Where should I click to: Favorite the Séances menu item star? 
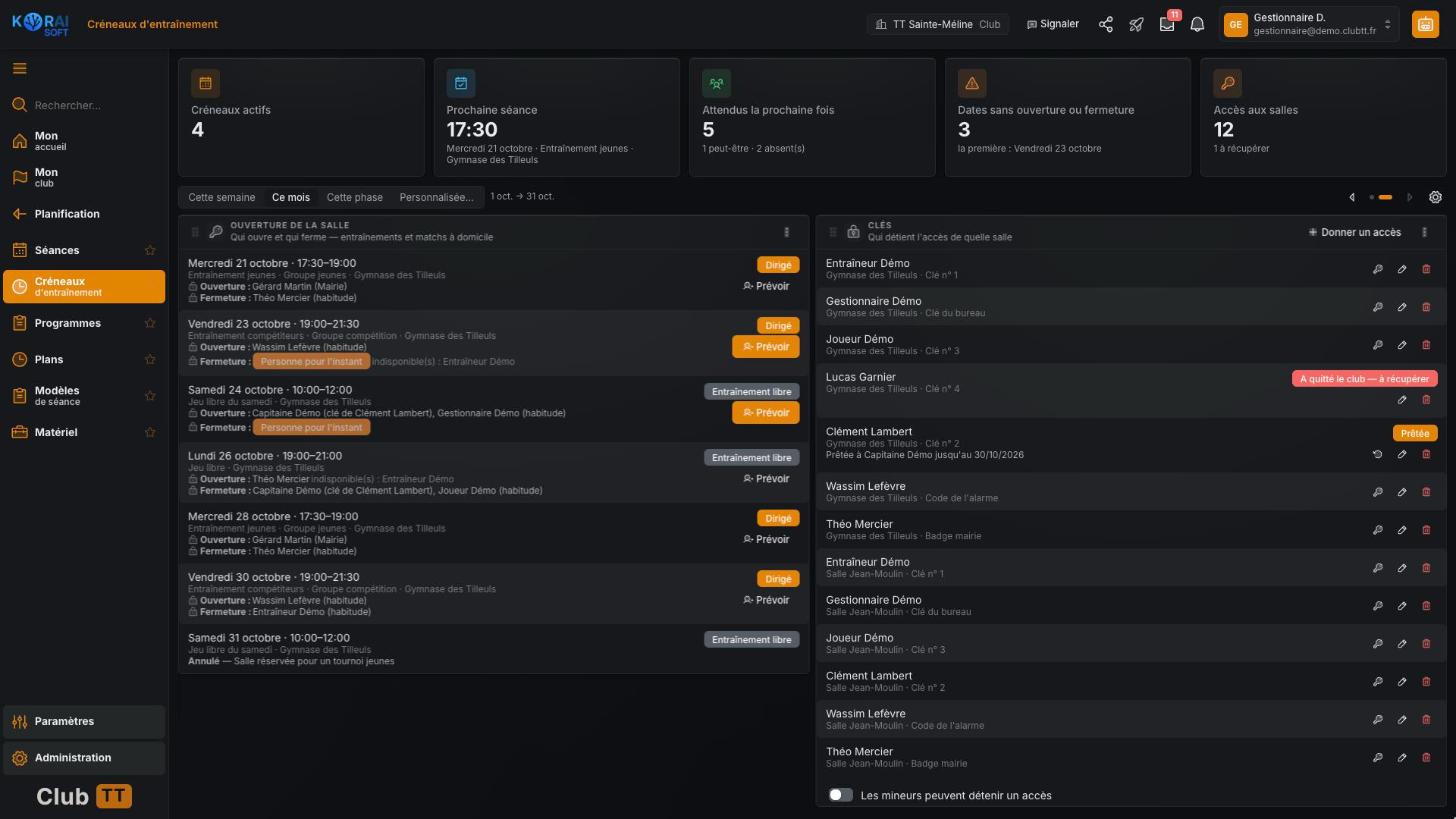(150, 250)
